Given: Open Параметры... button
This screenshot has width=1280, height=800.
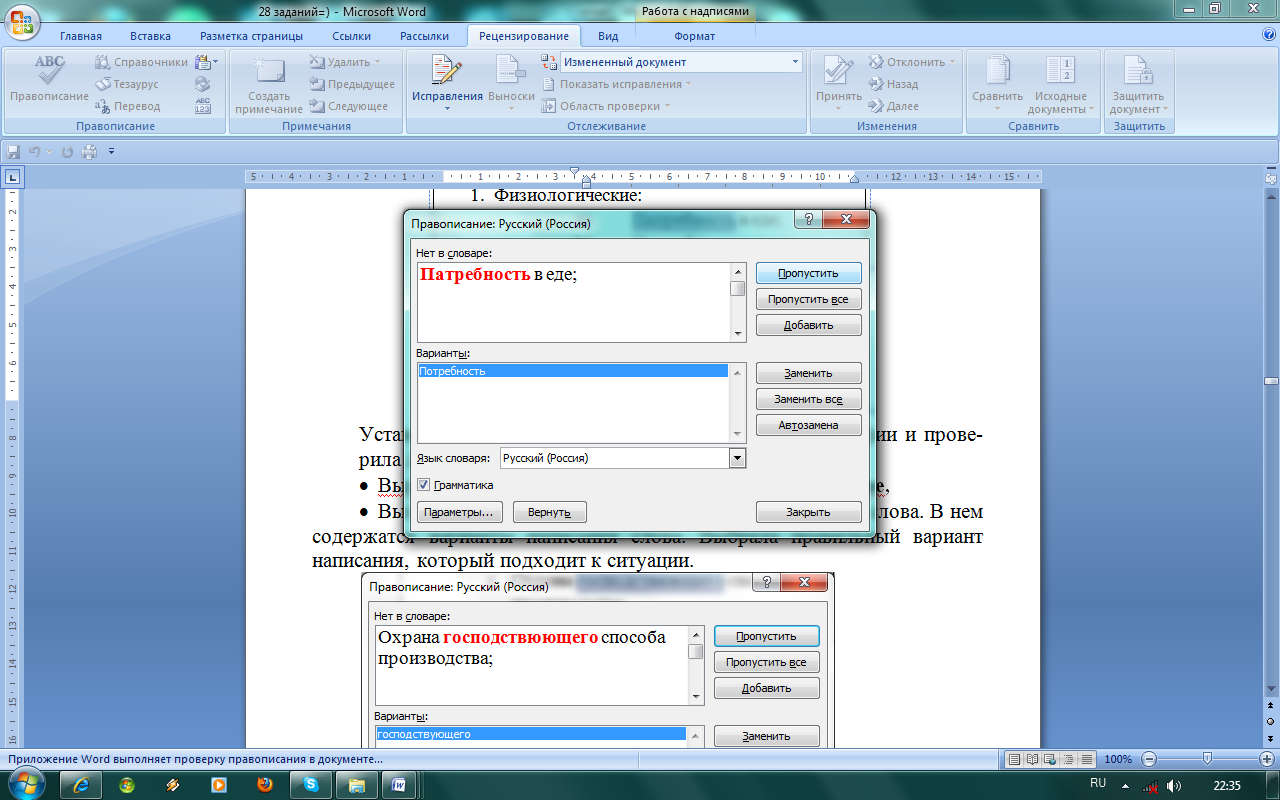Looking at the screenshot, I should point(459,512).
